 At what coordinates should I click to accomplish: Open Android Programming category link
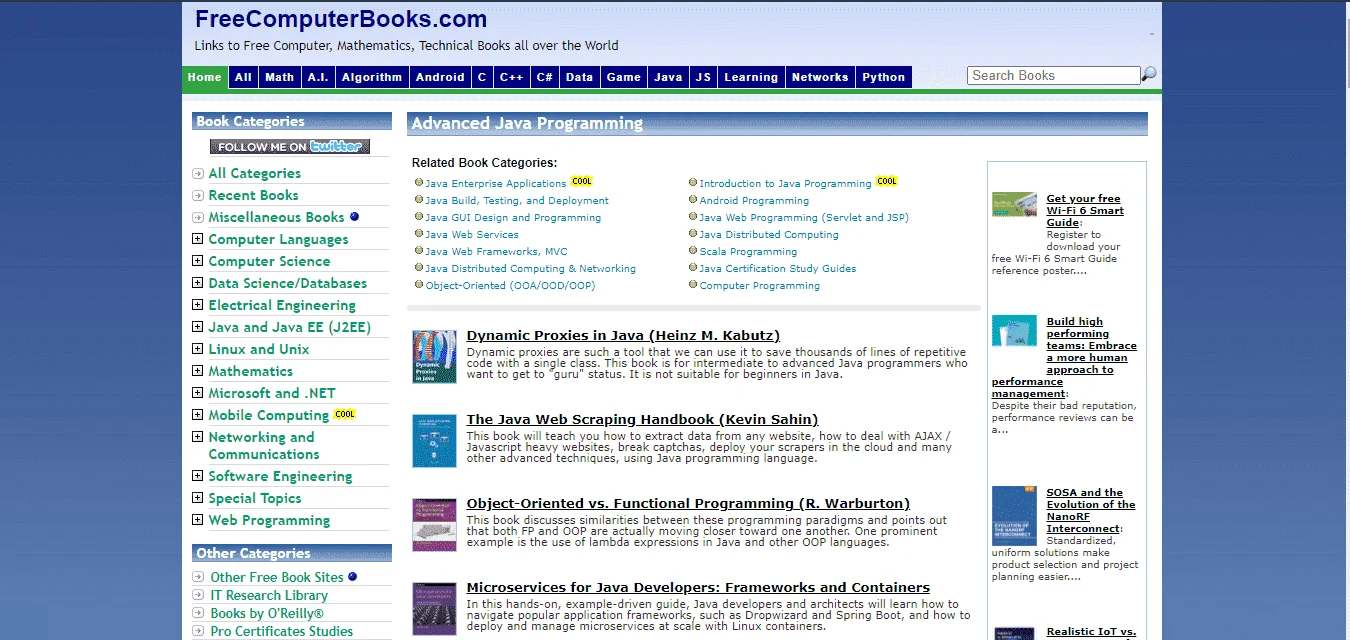tap(754, 201)
